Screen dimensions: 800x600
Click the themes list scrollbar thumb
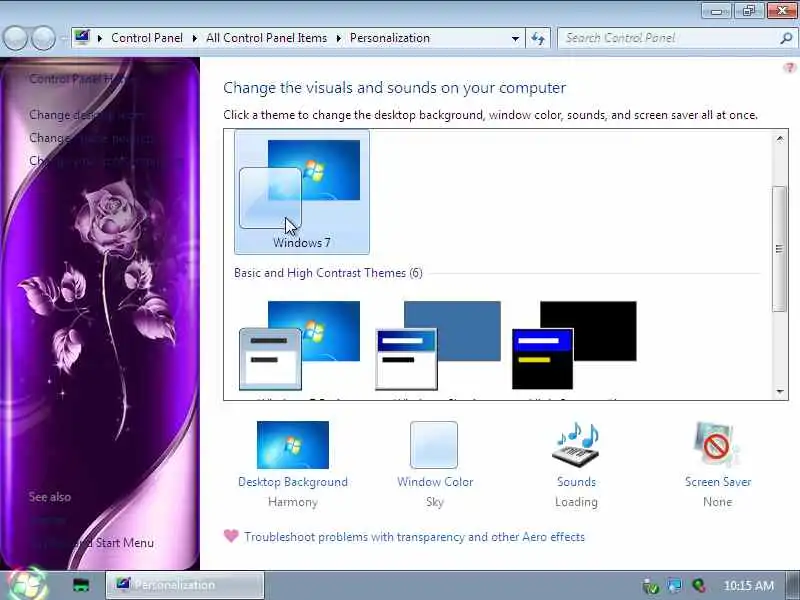click(779, 249)
